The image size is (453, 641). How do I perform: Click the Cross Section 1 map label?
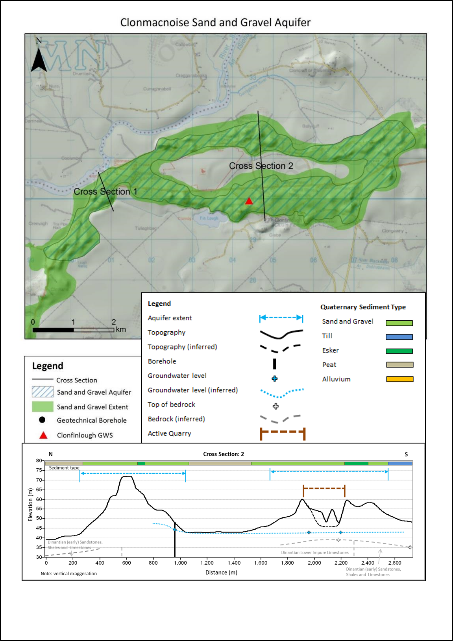point(105,191)
